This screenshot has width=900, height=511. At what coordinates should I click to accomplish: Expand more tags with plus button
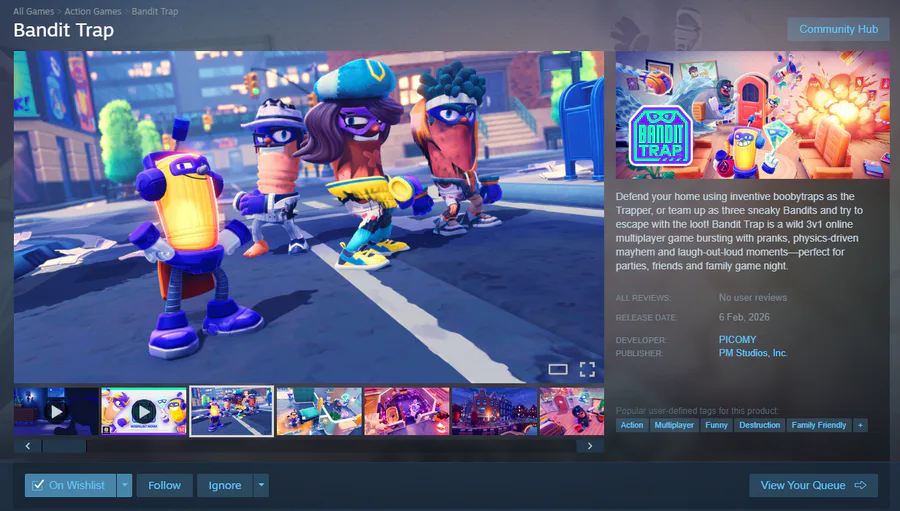click(x=860, y=425)
